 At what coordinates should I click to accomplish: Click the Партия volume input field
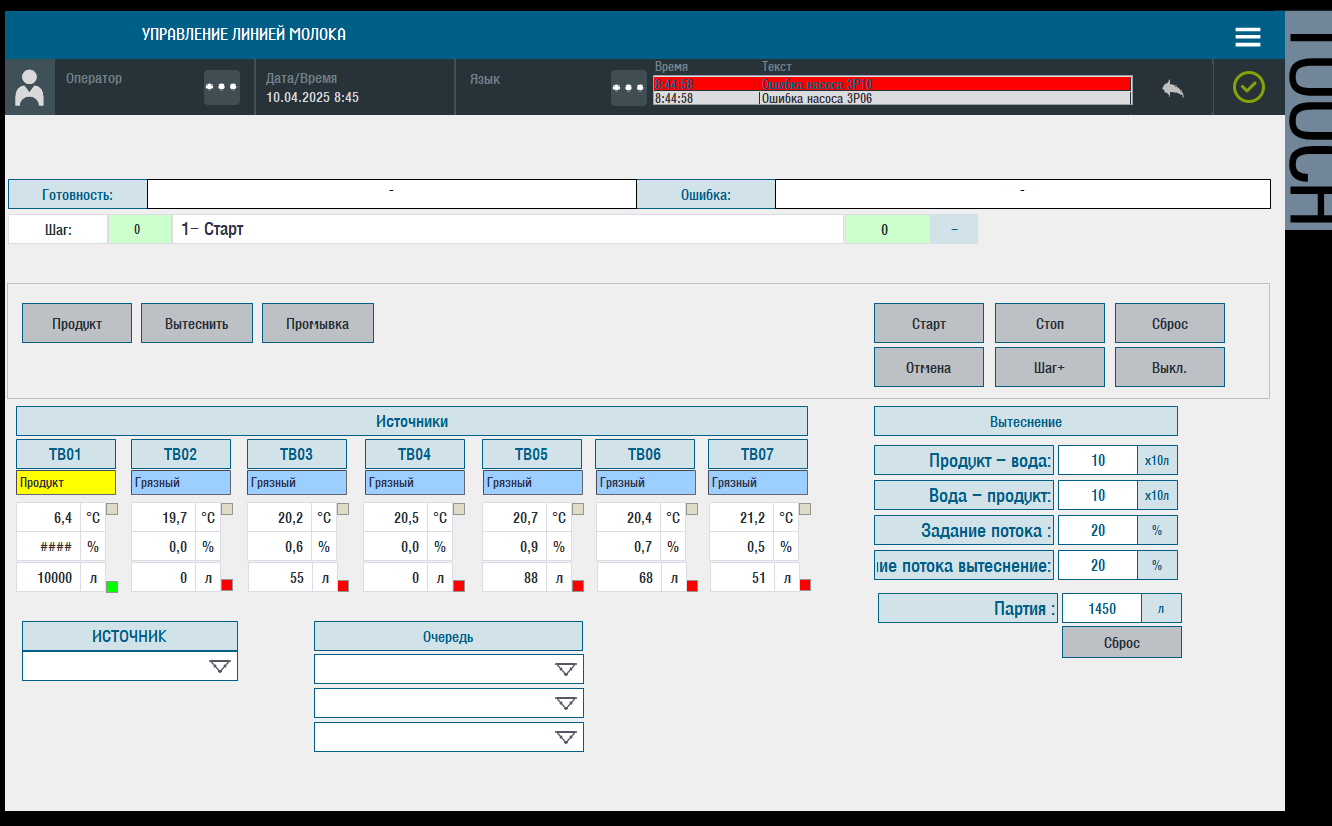(1100, 607)
